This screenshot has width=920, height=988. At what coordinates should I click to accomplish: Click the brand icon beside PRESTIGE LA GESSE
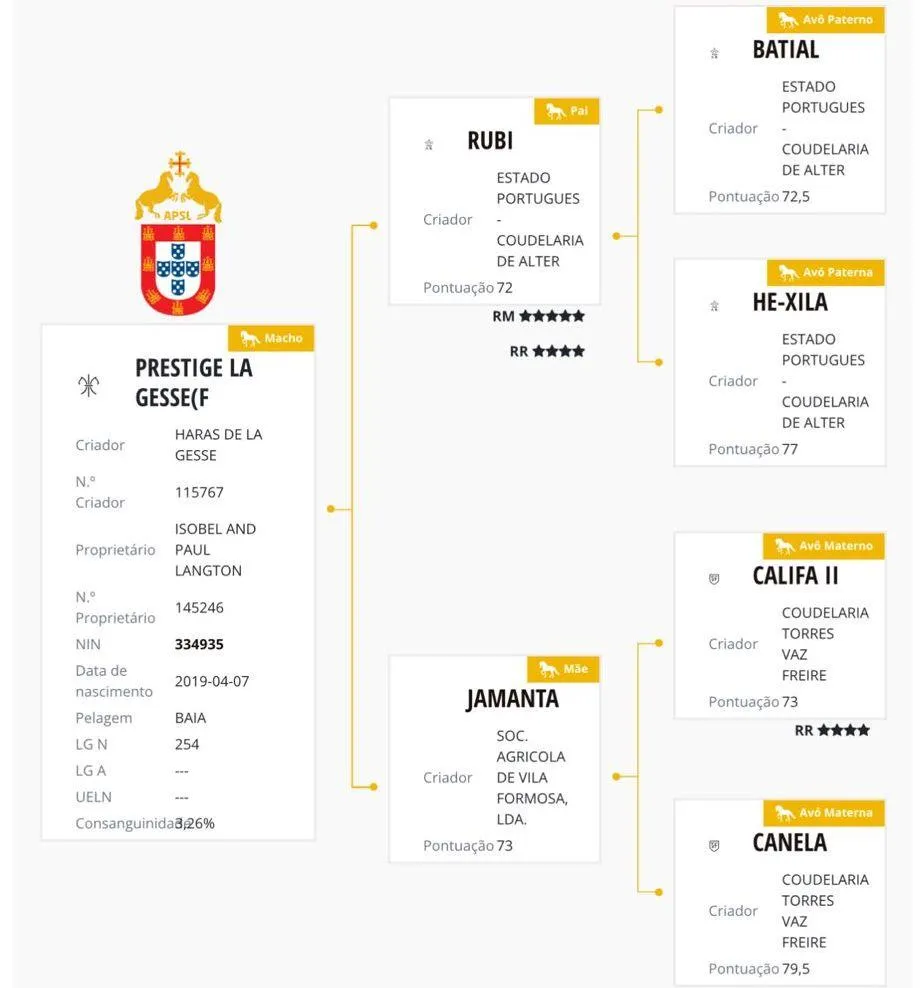point(88,385)
